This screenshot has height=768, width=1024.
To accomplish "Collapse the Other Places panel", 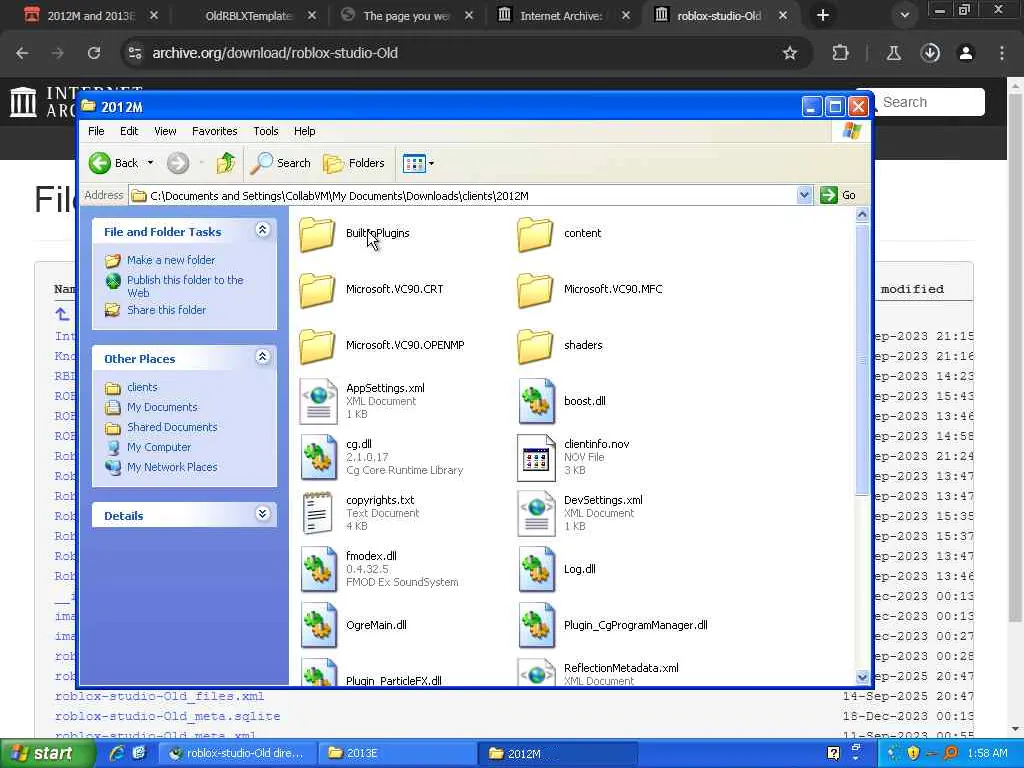I will click(263, 357).
